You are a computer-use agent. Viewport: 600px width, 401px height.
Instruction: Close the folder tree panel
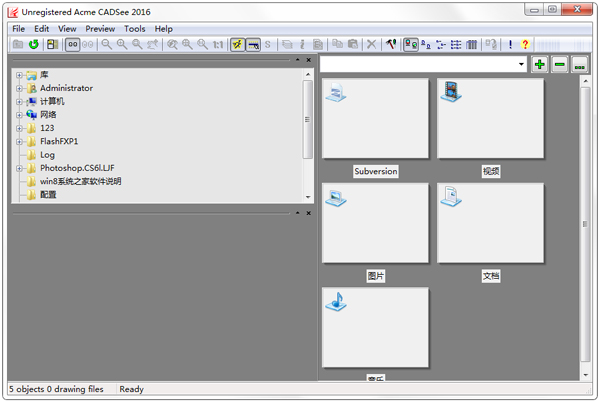(x=308, y=60)
